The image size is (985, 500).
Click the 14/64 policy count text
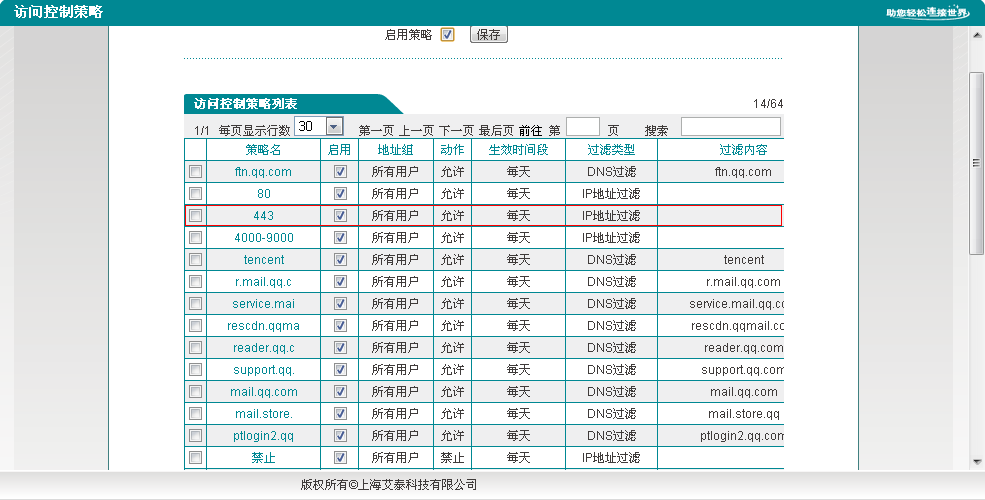[768, 104]
